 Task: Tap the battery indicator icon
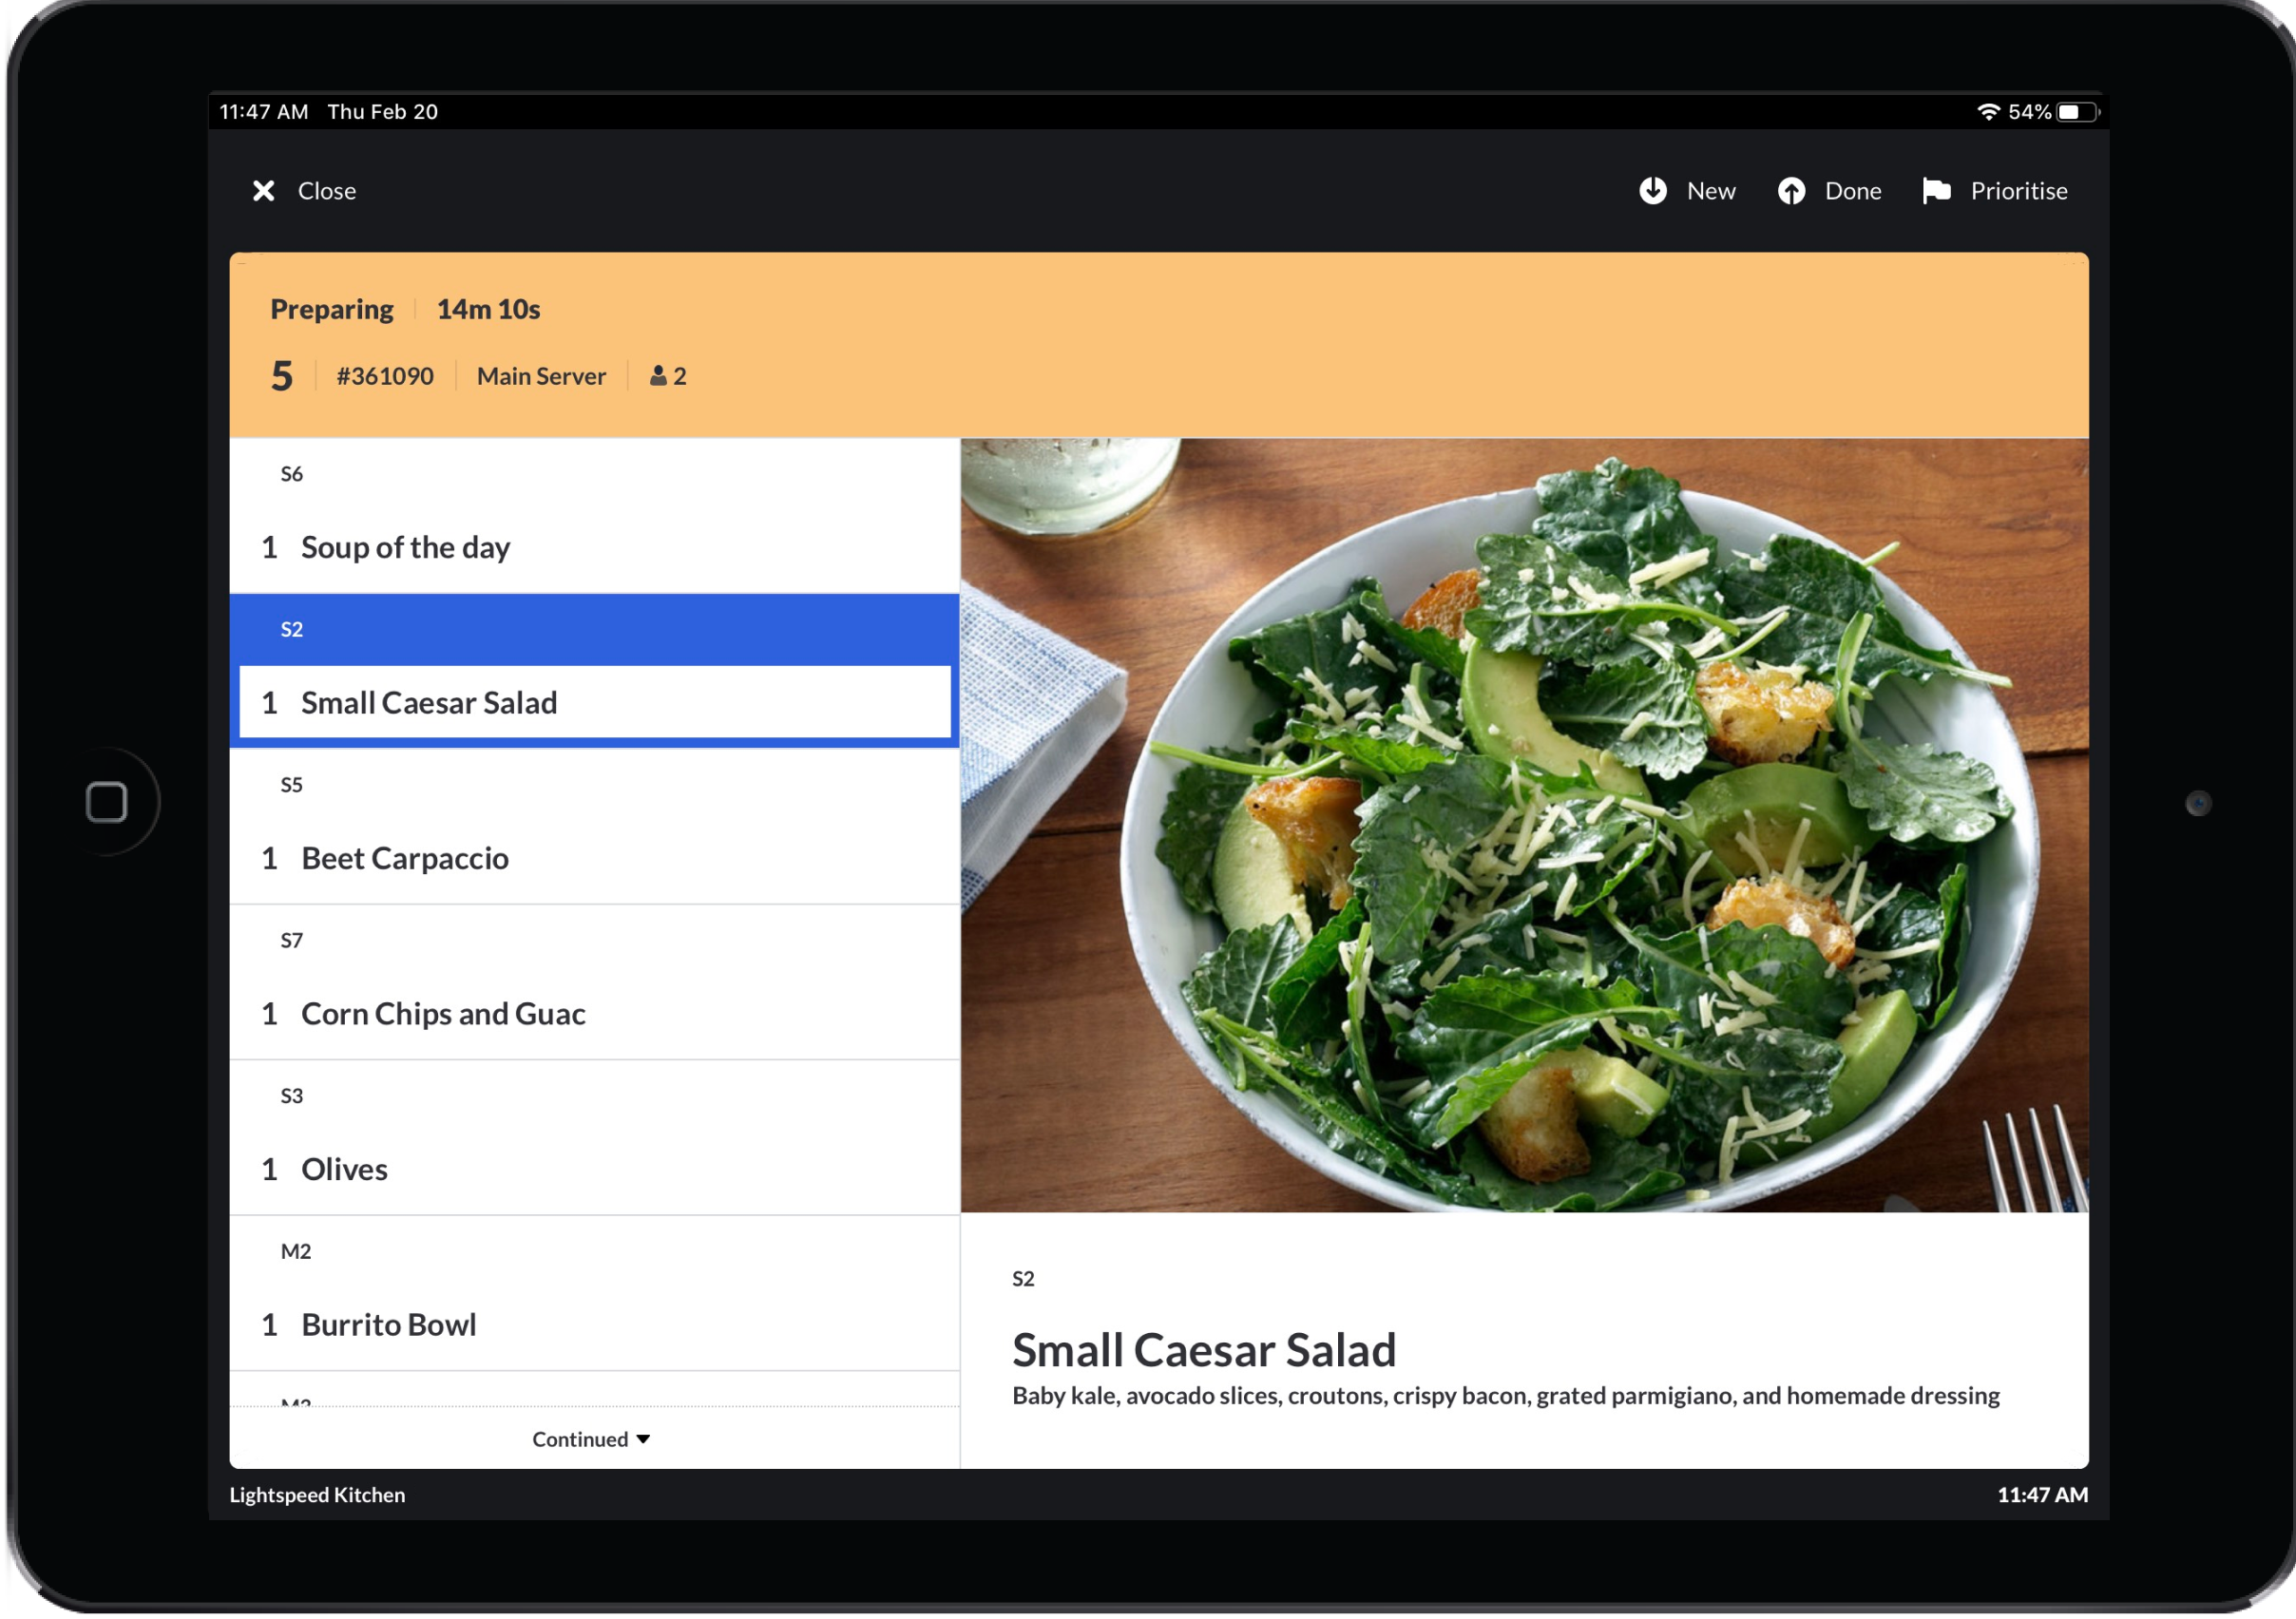[x=2078, y=112]
